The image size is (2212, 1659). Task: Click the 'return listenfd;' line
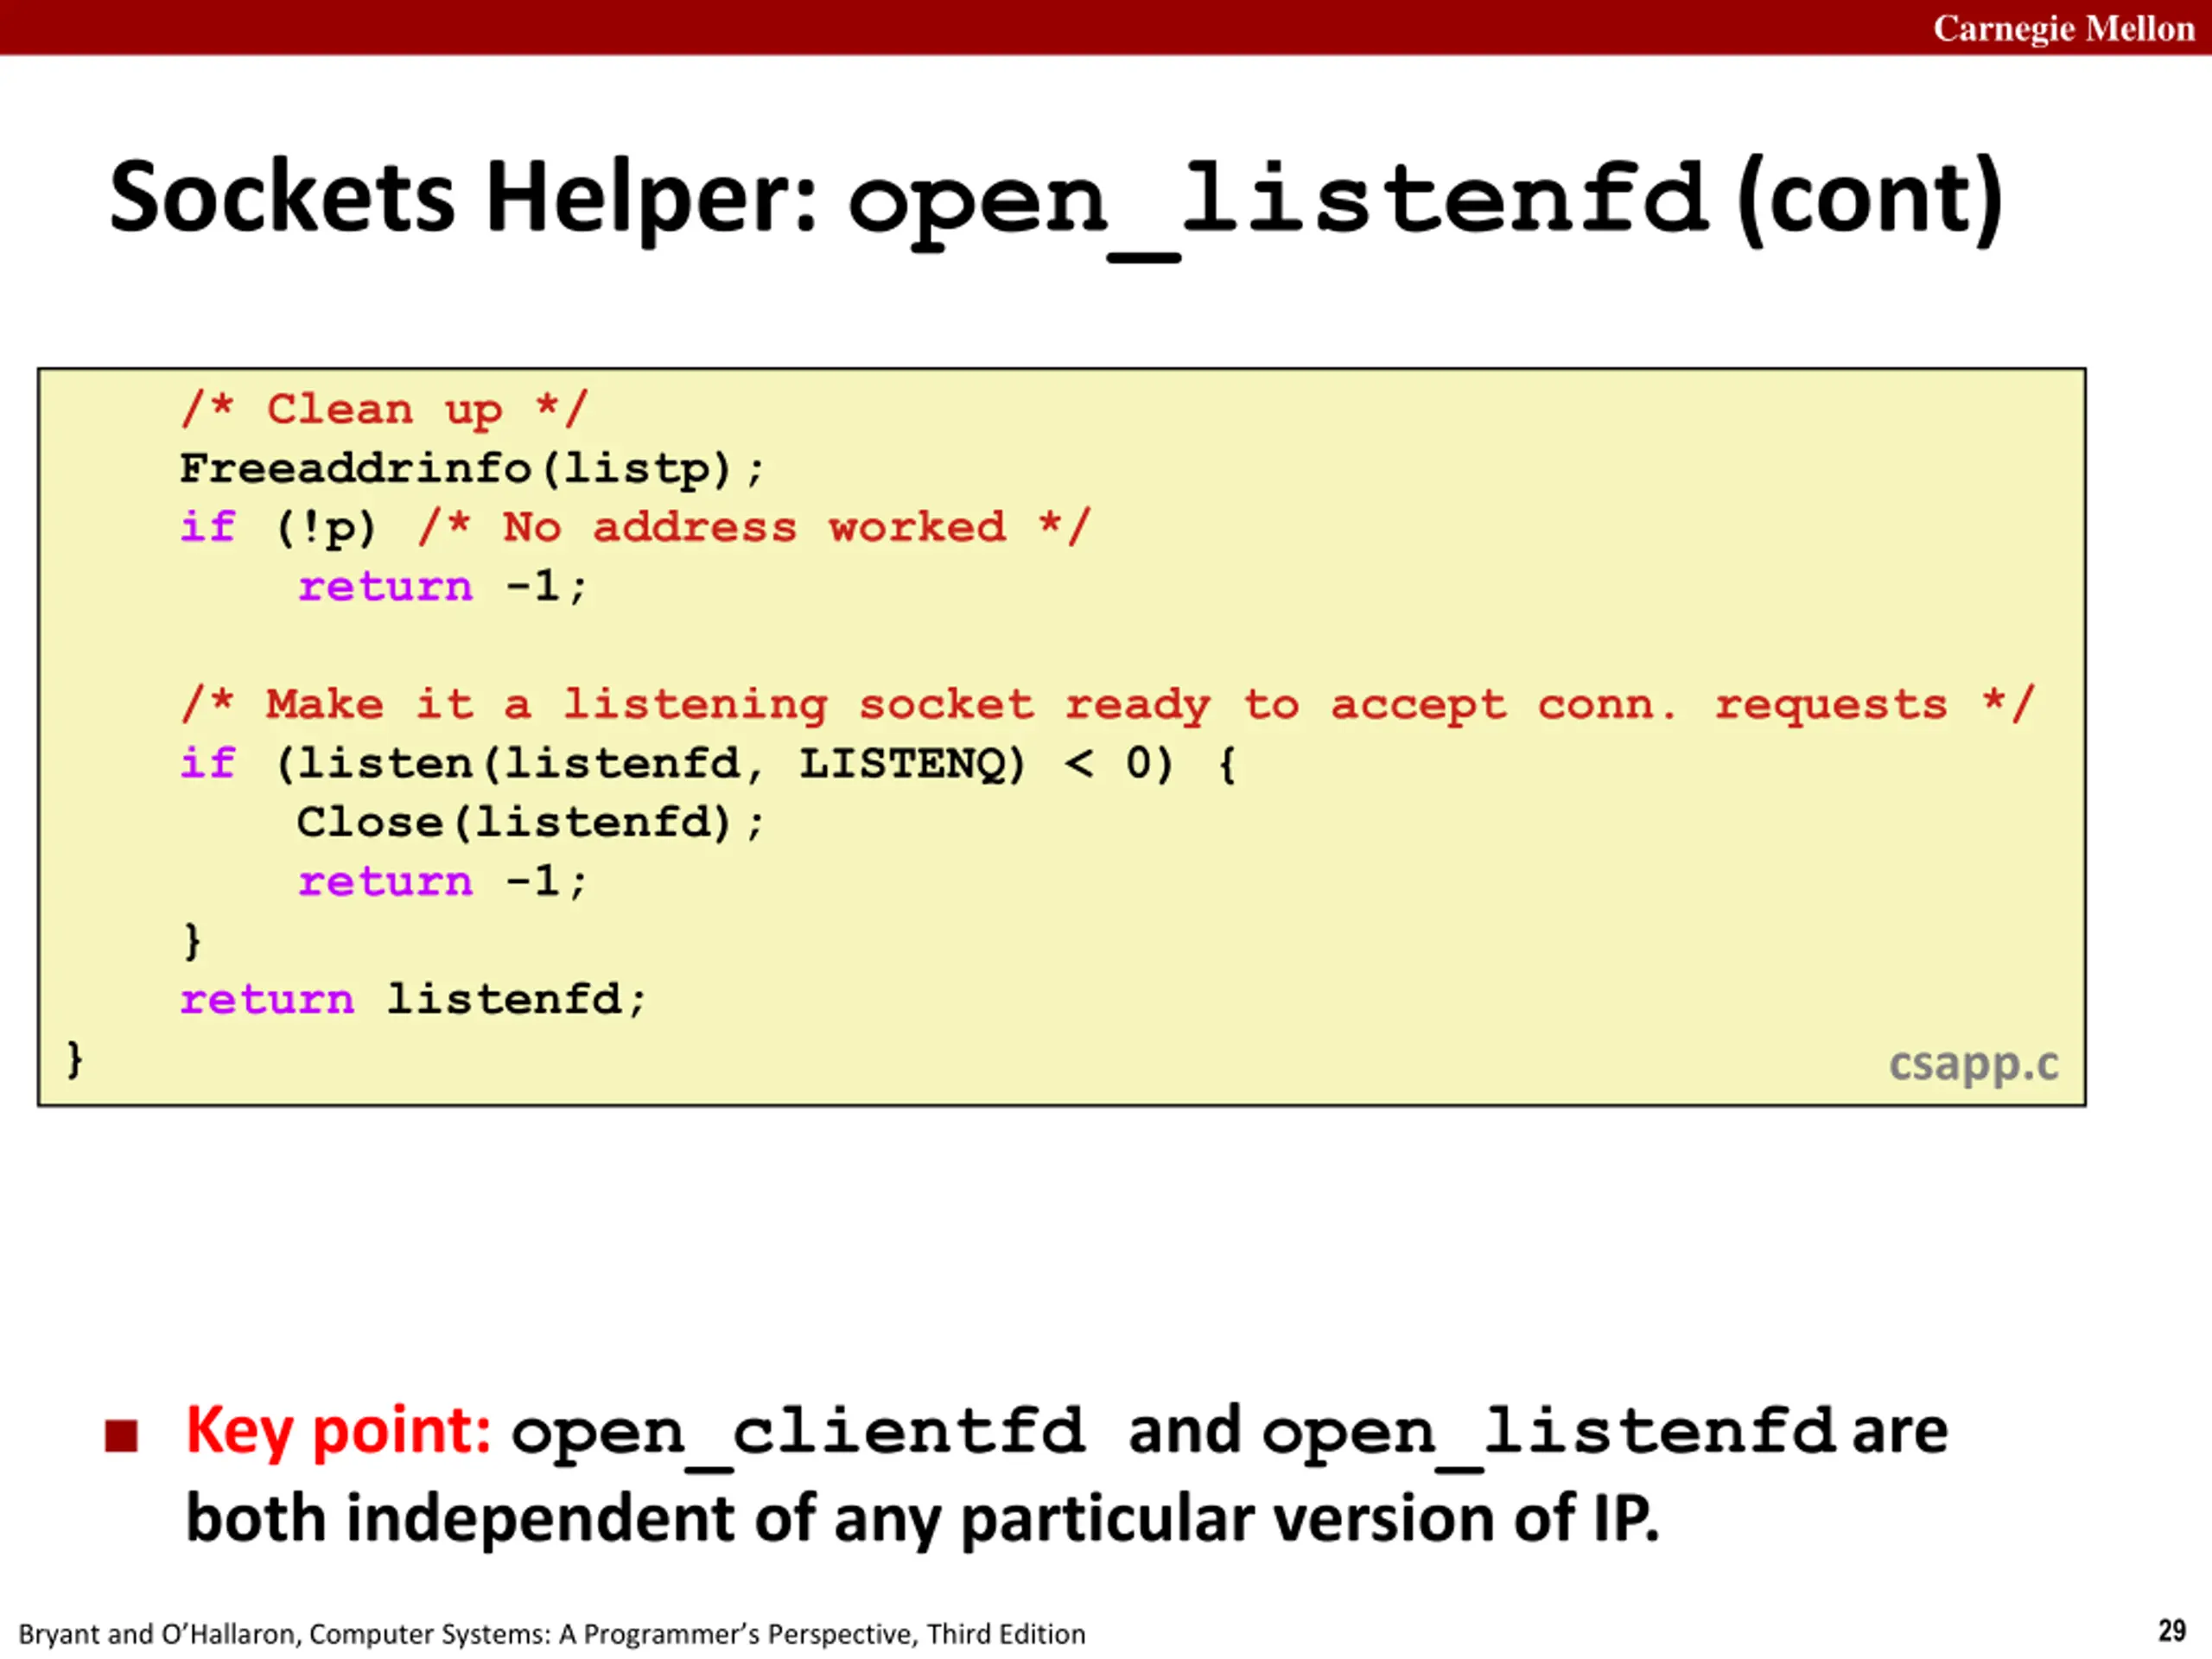point(414,1000)
